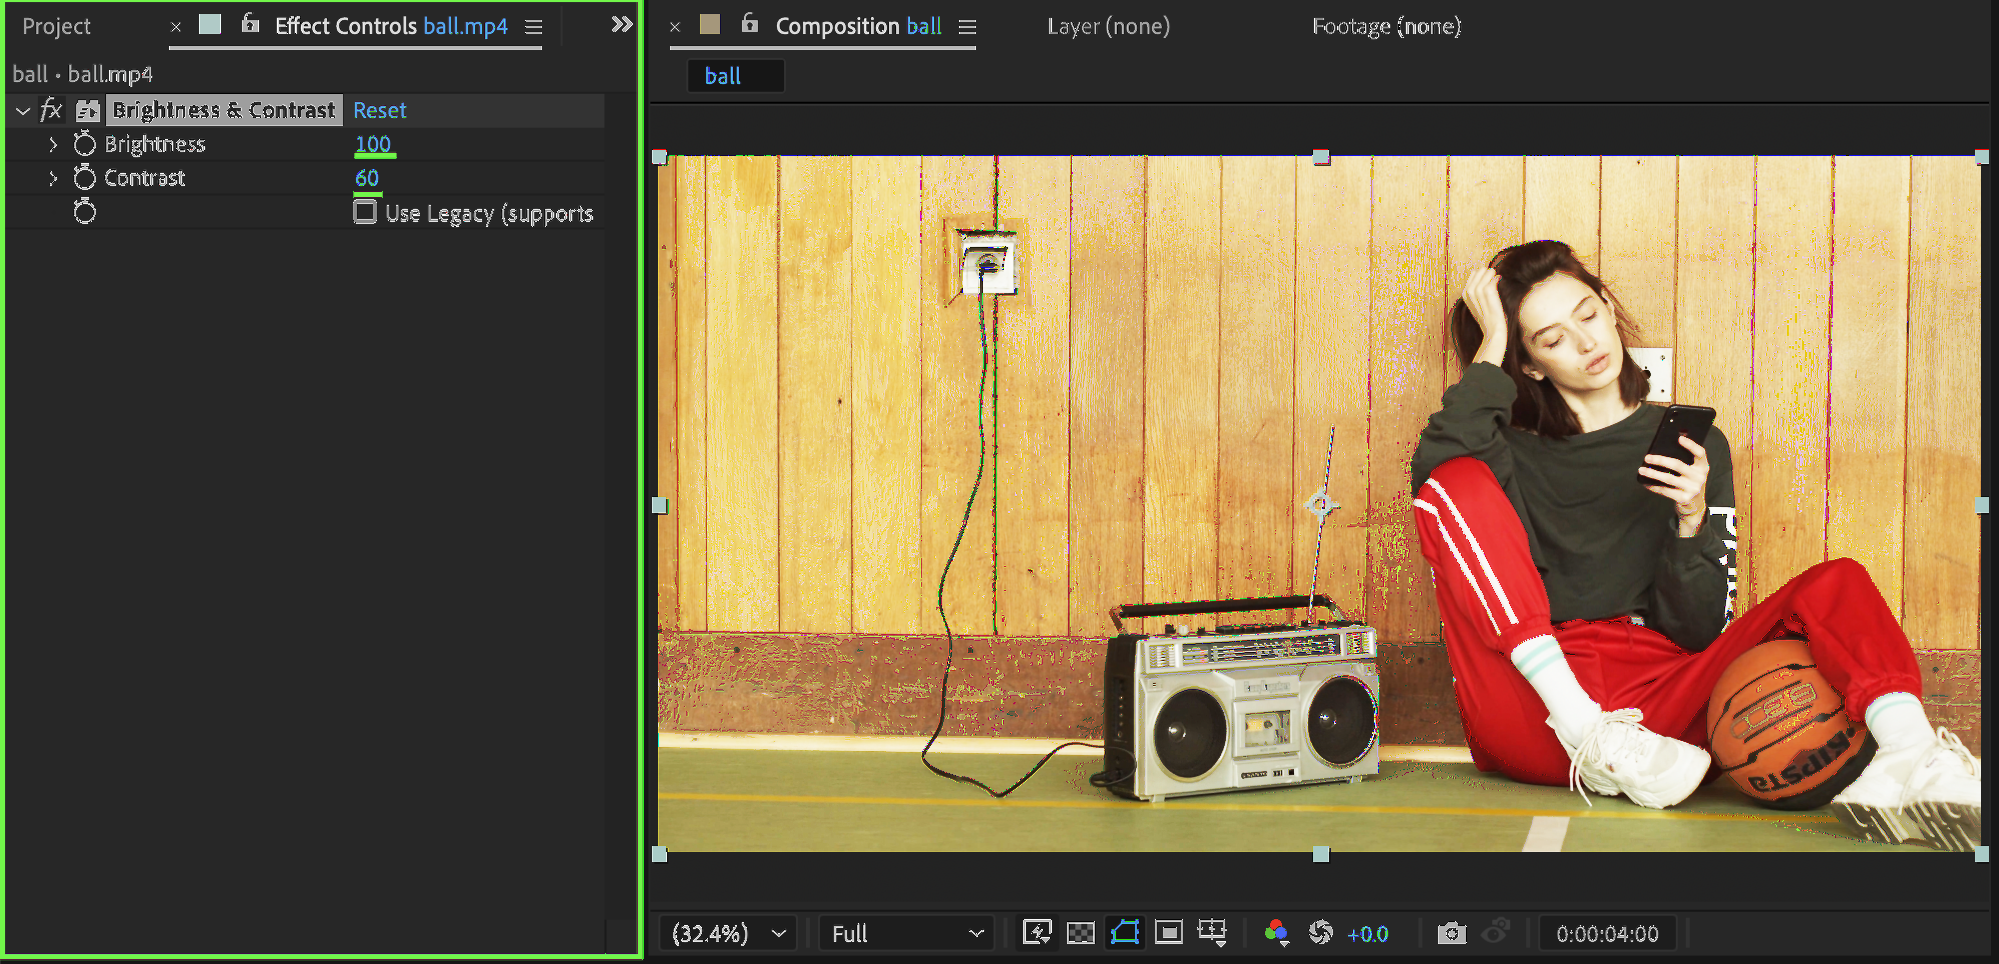The height and width of the screenshot is (964, 1999).
Task: Click the Brightness value 100
Action: [373, 144]
